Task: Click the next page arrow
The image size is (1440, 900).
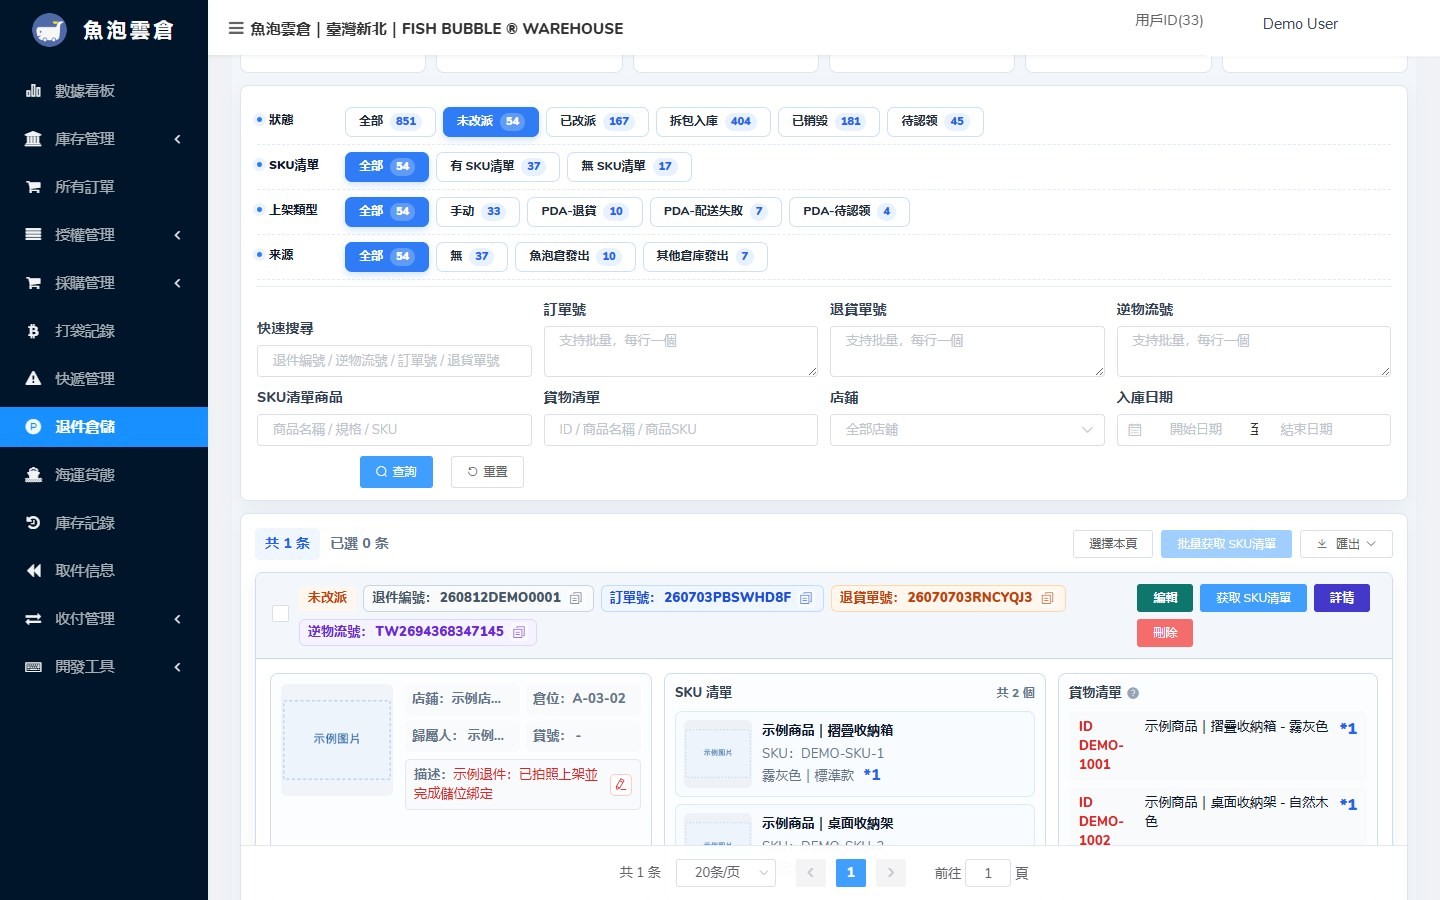Action: pyautogui.click(x=891, y=873)
